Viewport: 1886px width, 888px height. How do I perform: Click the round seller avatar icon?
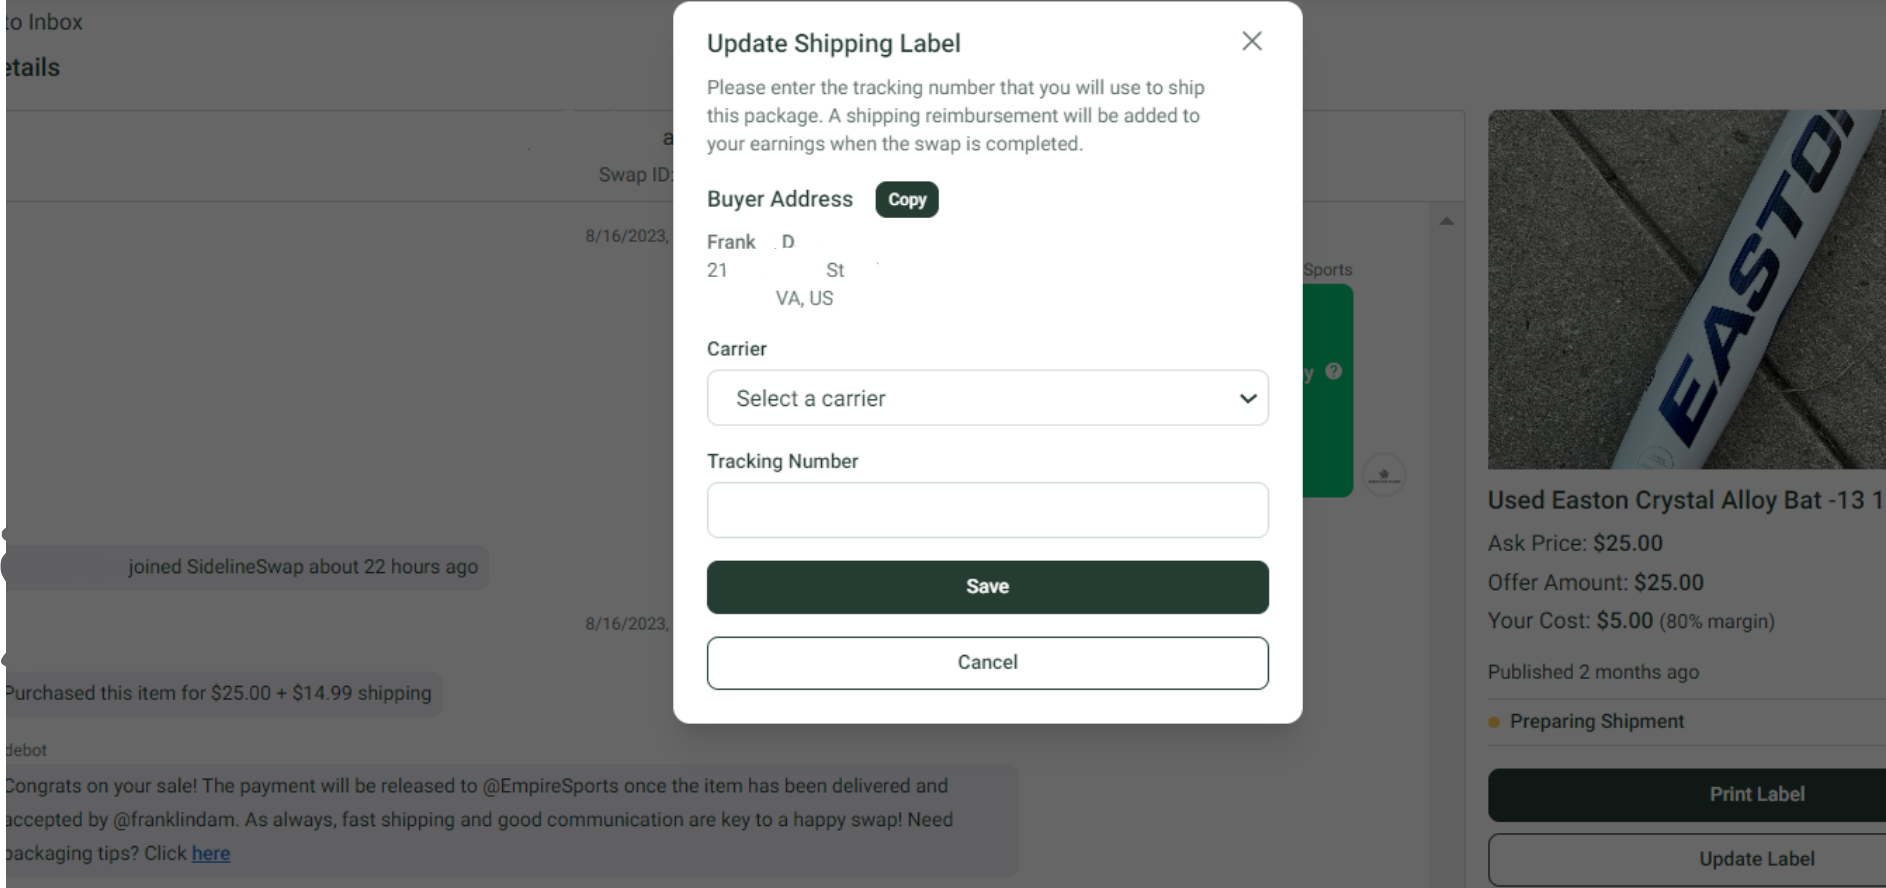click(x=1384, y=475)
